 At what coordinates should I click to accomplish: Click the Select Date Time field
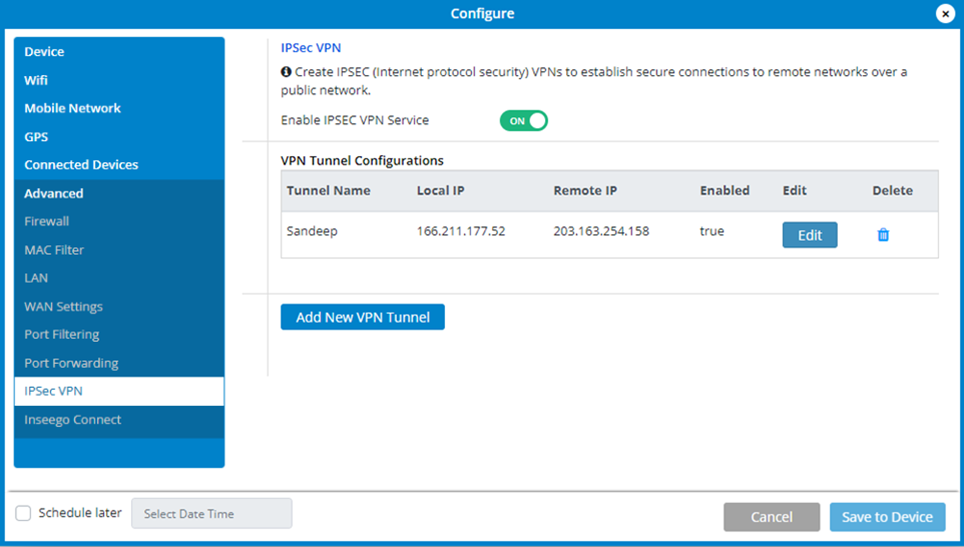click(211, 513)
